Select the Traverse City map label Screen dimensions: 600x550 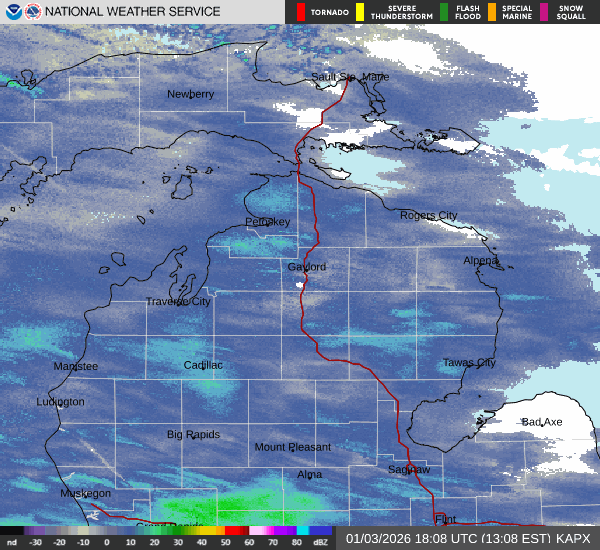pyautogui.click(x=178, y=301)
